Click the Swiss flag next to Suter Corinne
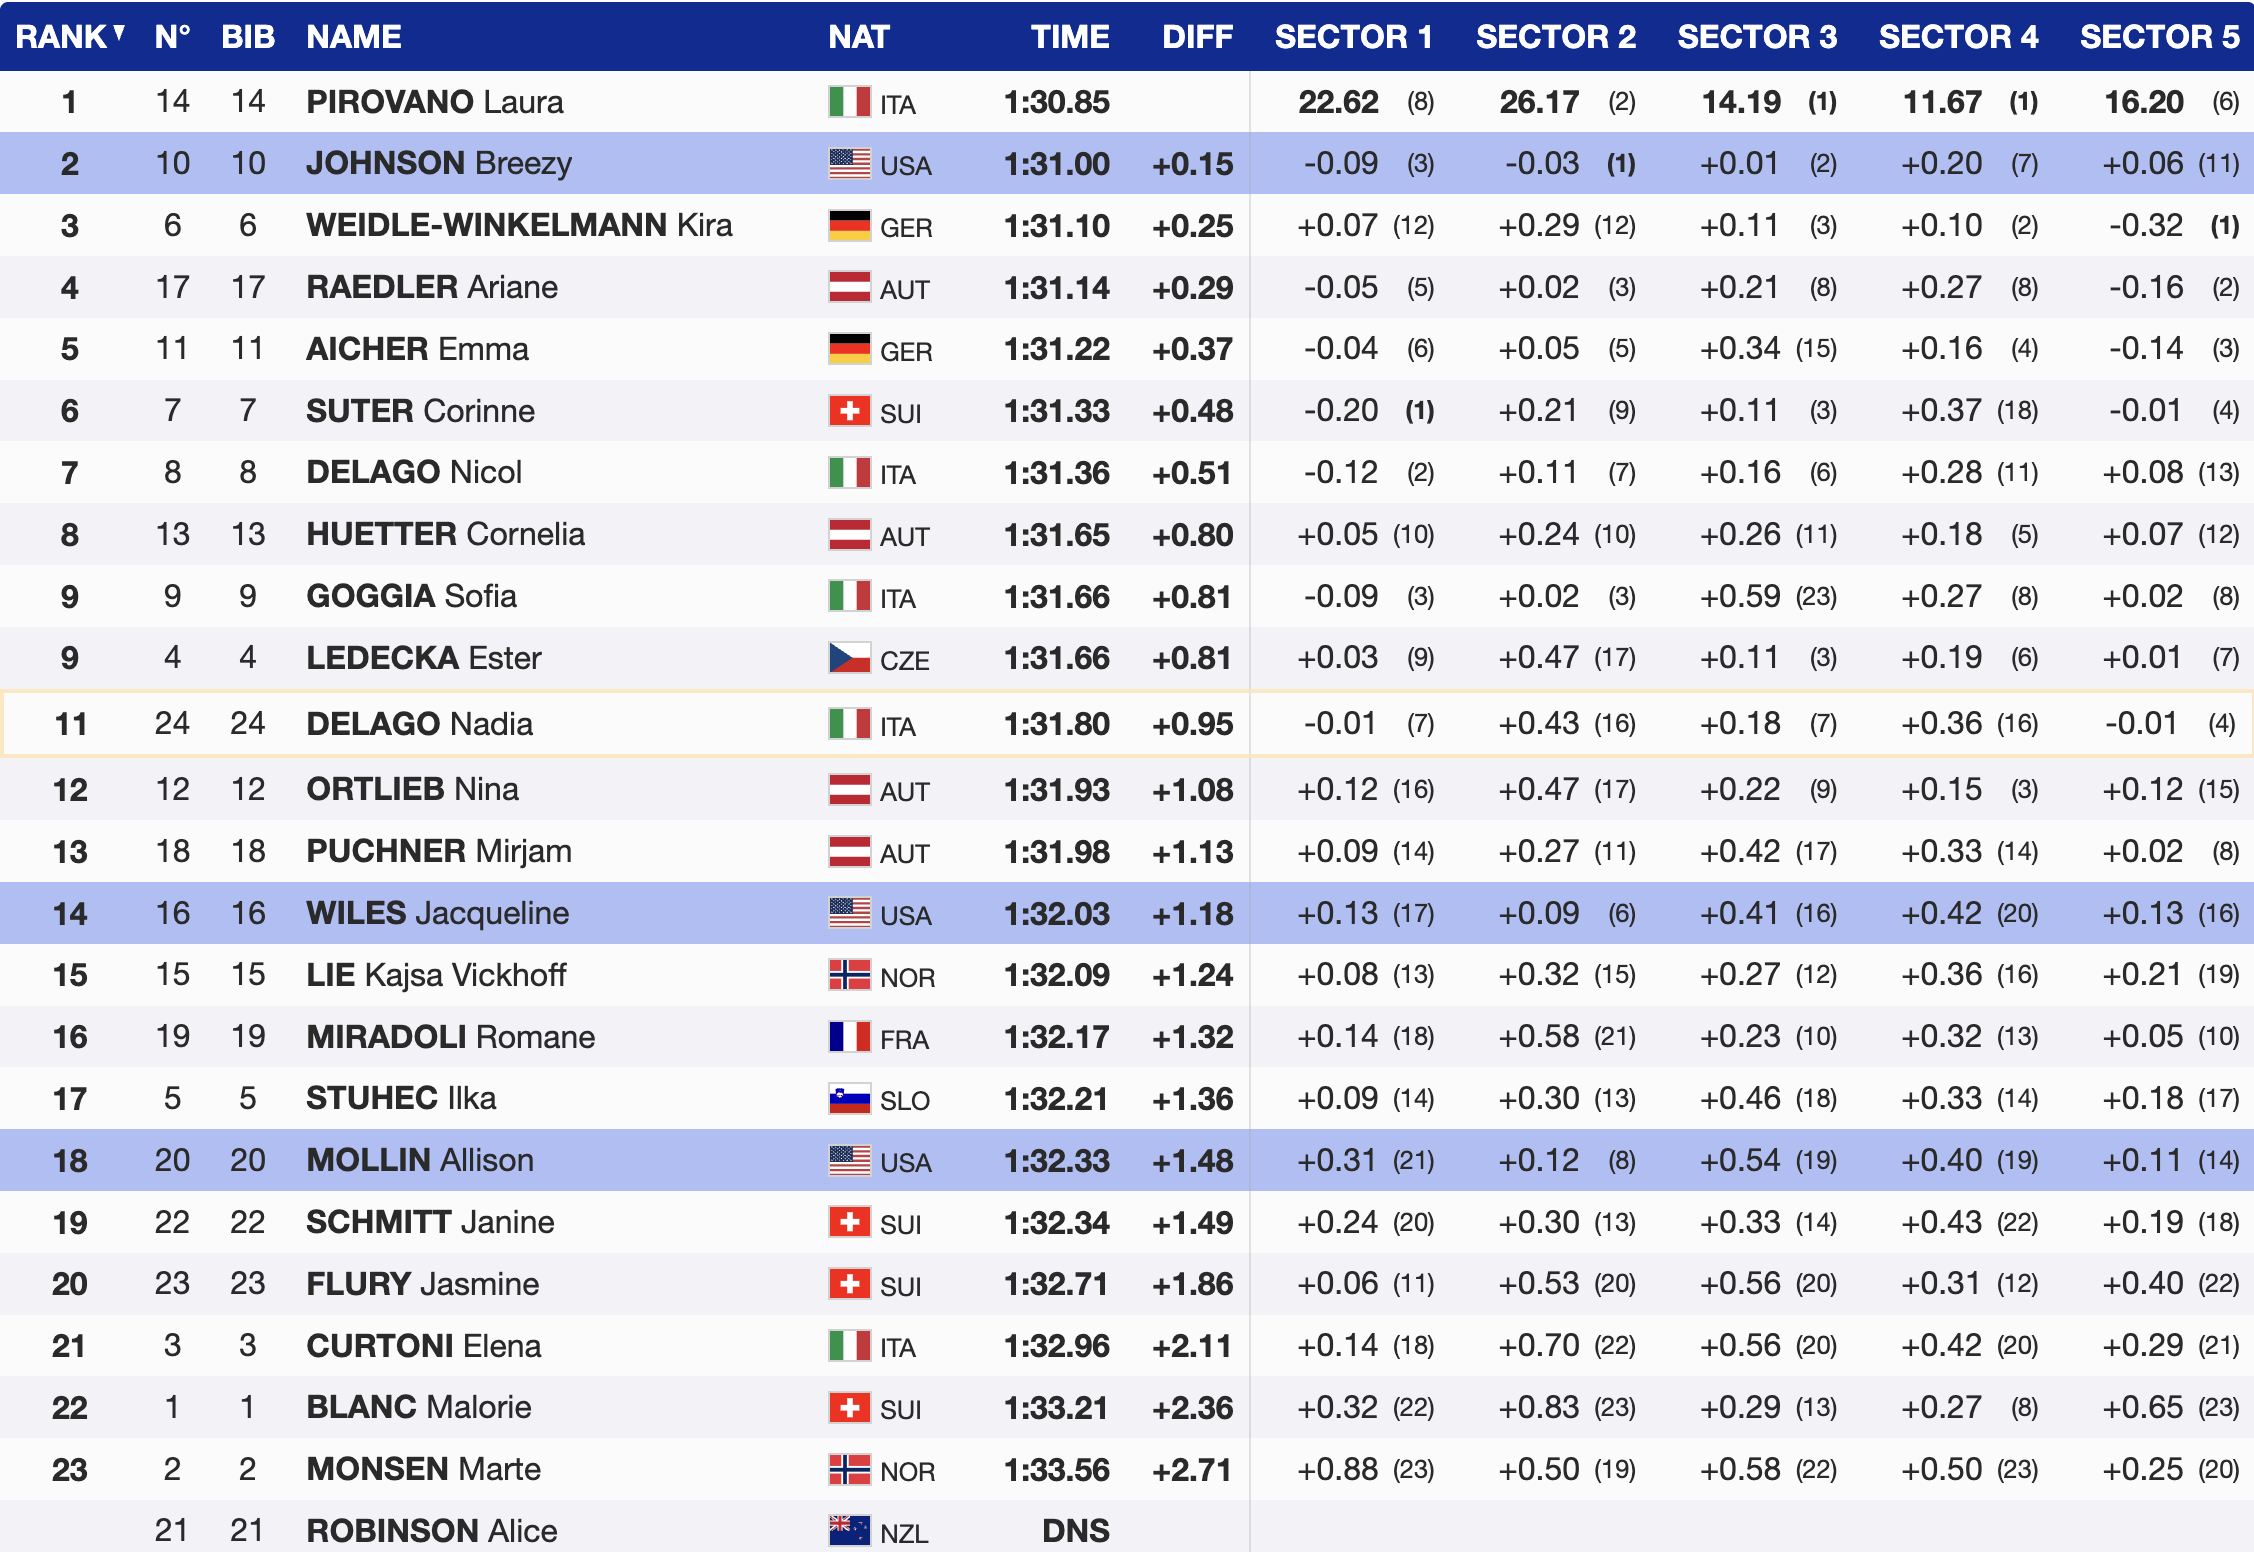Image resolution: width=2254 pixels, height=1552 pixels. 849,411
